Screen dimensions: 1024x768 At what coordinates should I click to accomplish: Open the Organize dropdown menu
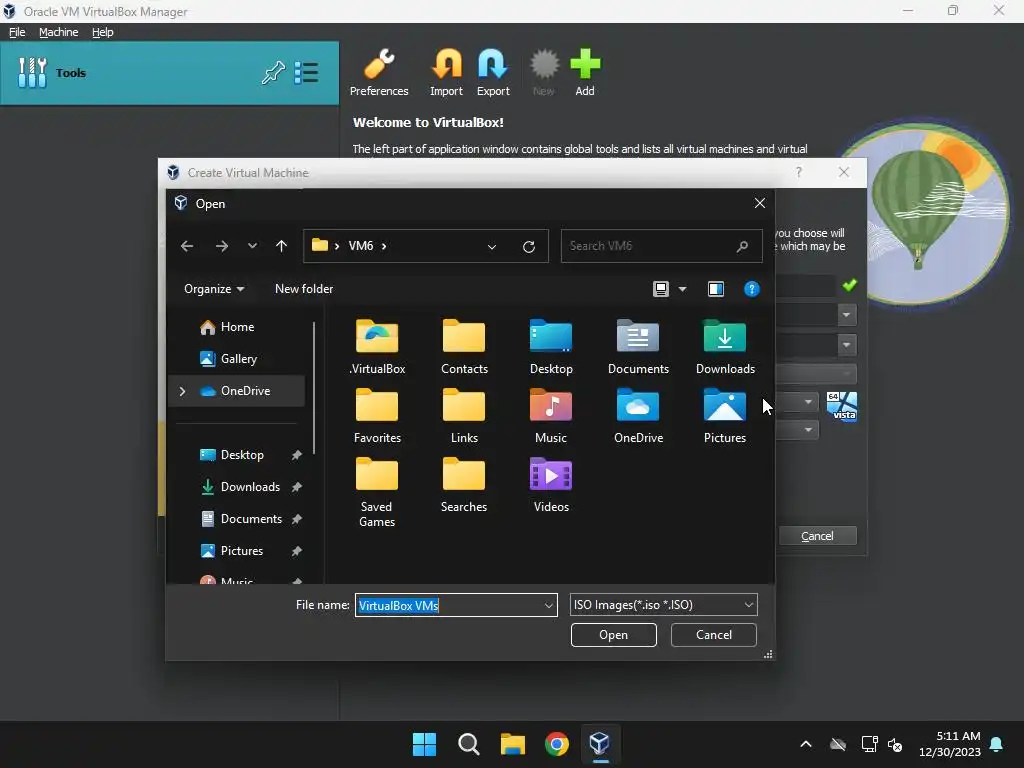[x=214, y=289]
